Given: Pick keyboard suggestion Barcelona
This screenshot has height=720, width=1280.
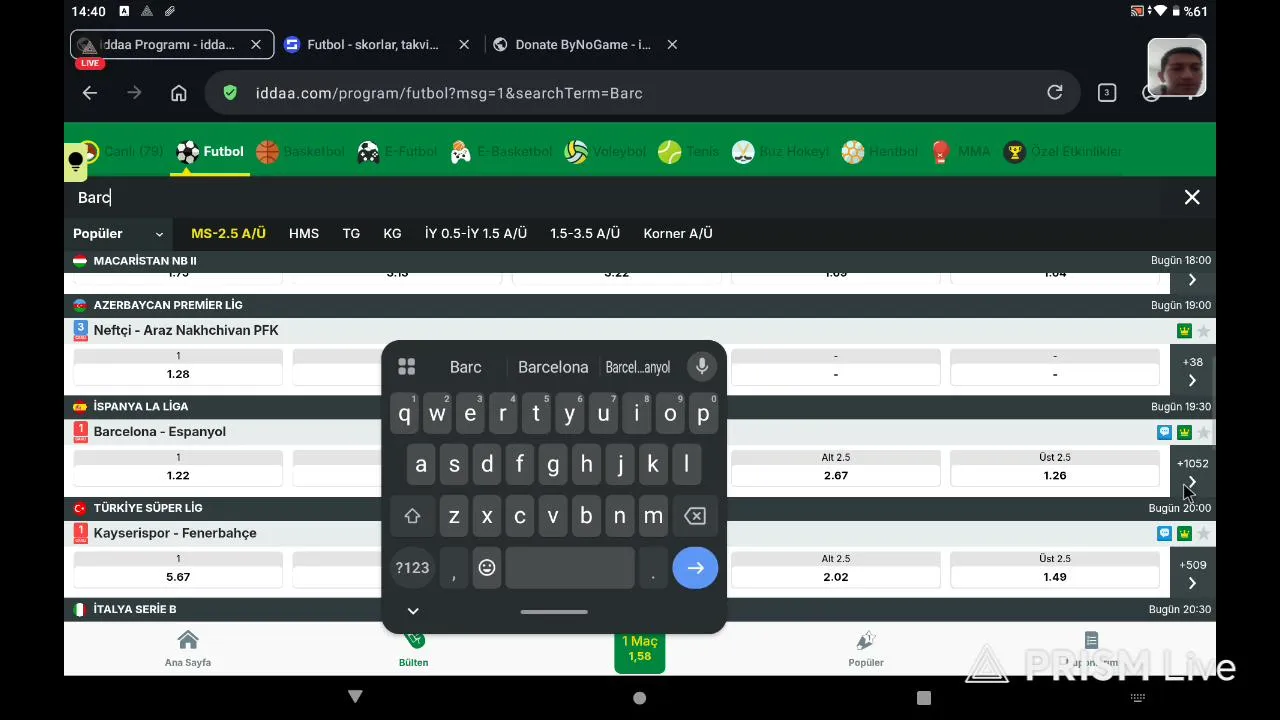Looking at the screenshot, I should coord(553,367).
